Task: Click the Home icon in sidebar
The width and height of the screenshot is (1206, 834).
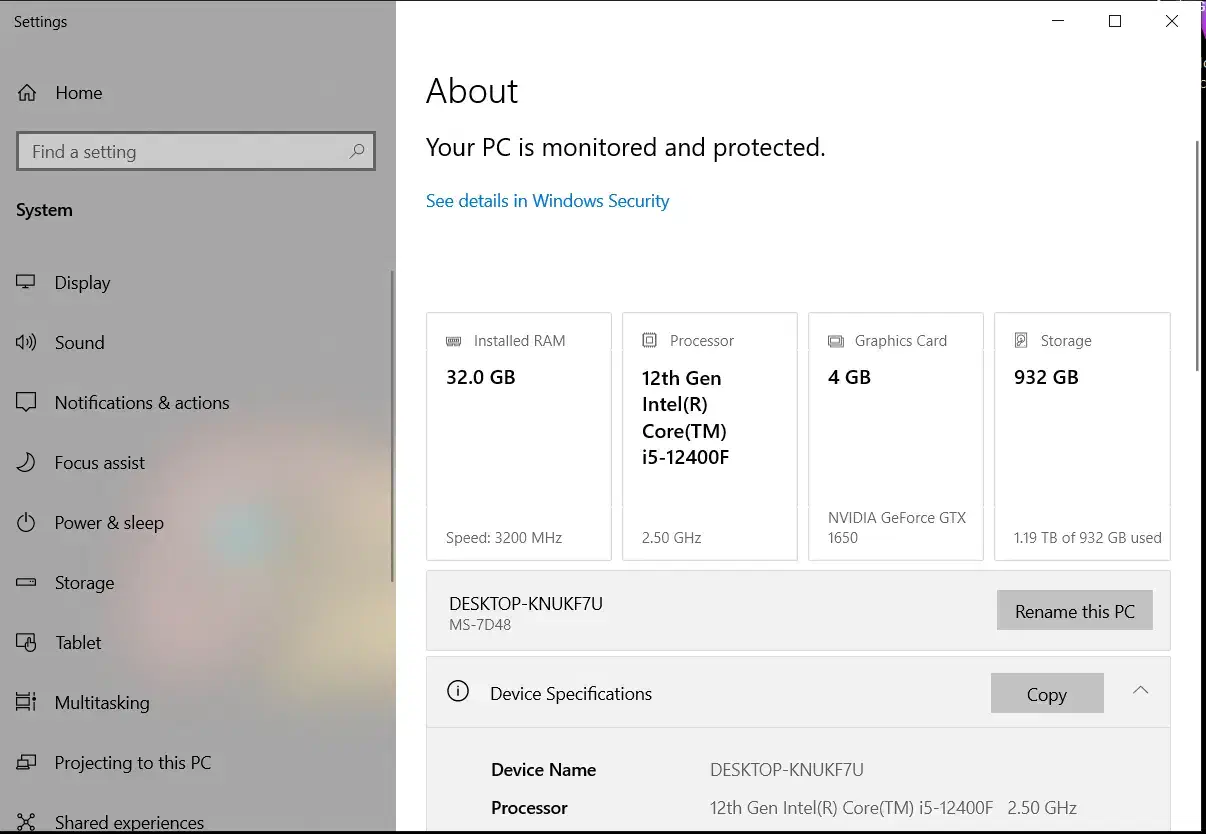Action: click(27, 93)
